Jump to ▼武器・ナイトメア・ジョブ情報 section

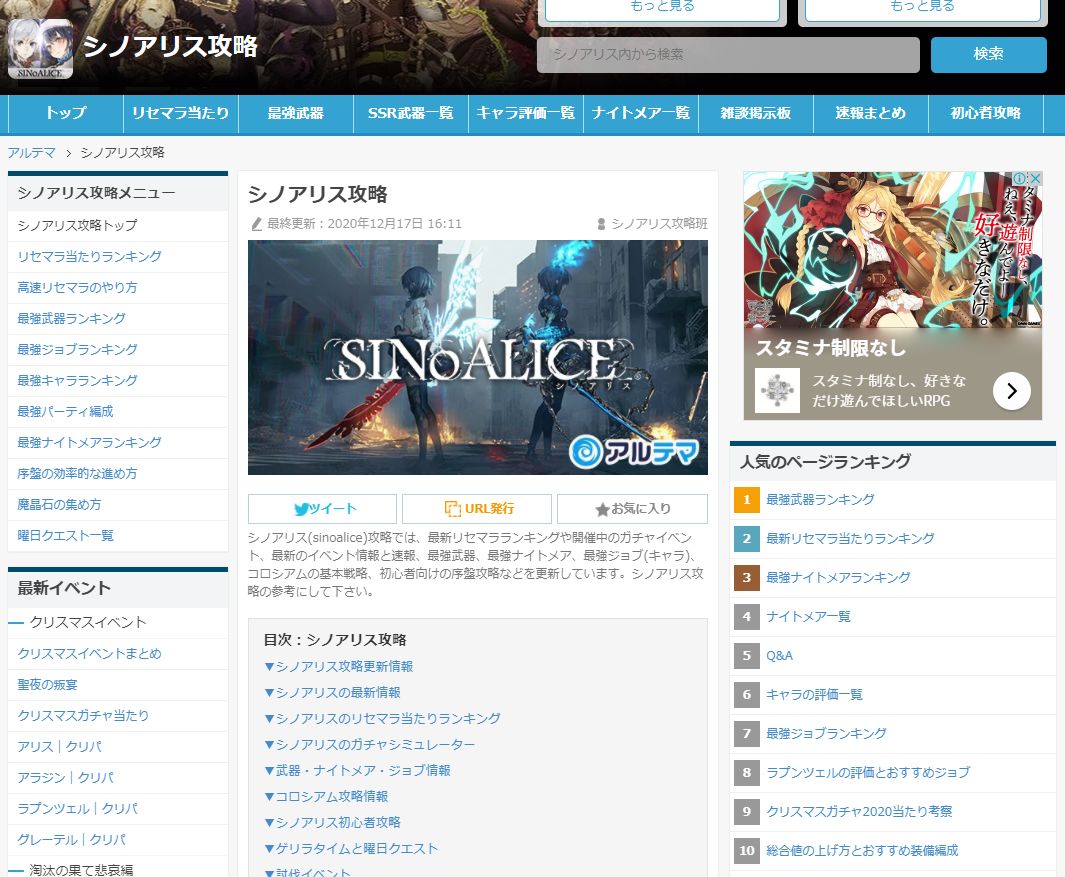tap(357, 771)
